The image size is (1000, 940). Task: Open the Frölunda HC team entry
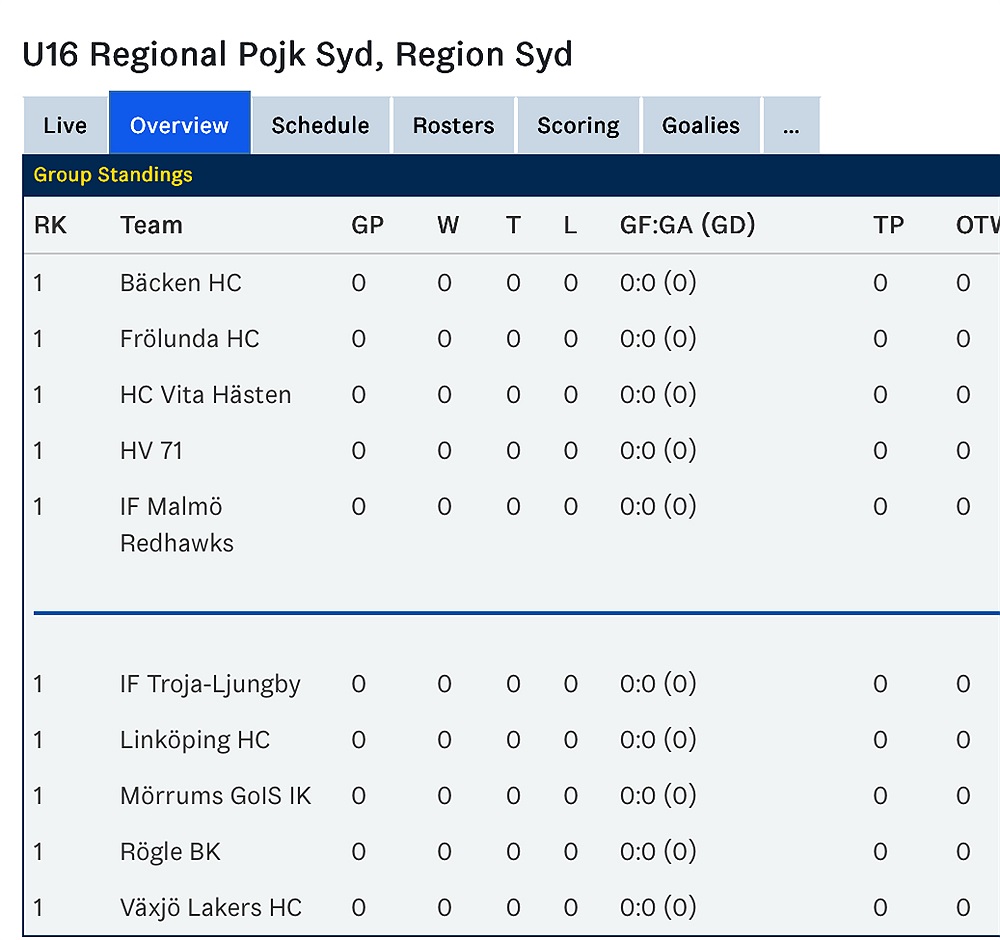pos(189,339)
